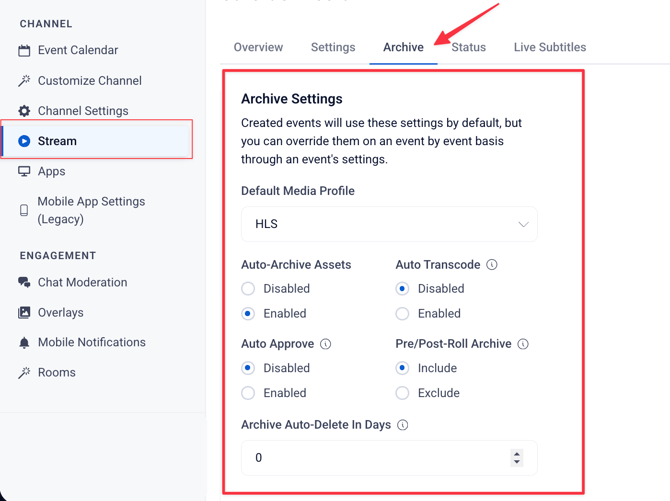The width and height of the screenshot is (670, 501).
Task: Switch to the Settings tab
Action: coord(333,47)
